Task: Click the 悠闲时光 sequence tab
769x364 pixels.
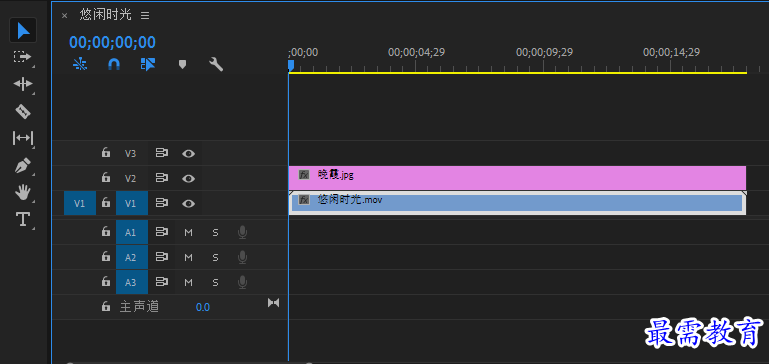Action: 105,15
